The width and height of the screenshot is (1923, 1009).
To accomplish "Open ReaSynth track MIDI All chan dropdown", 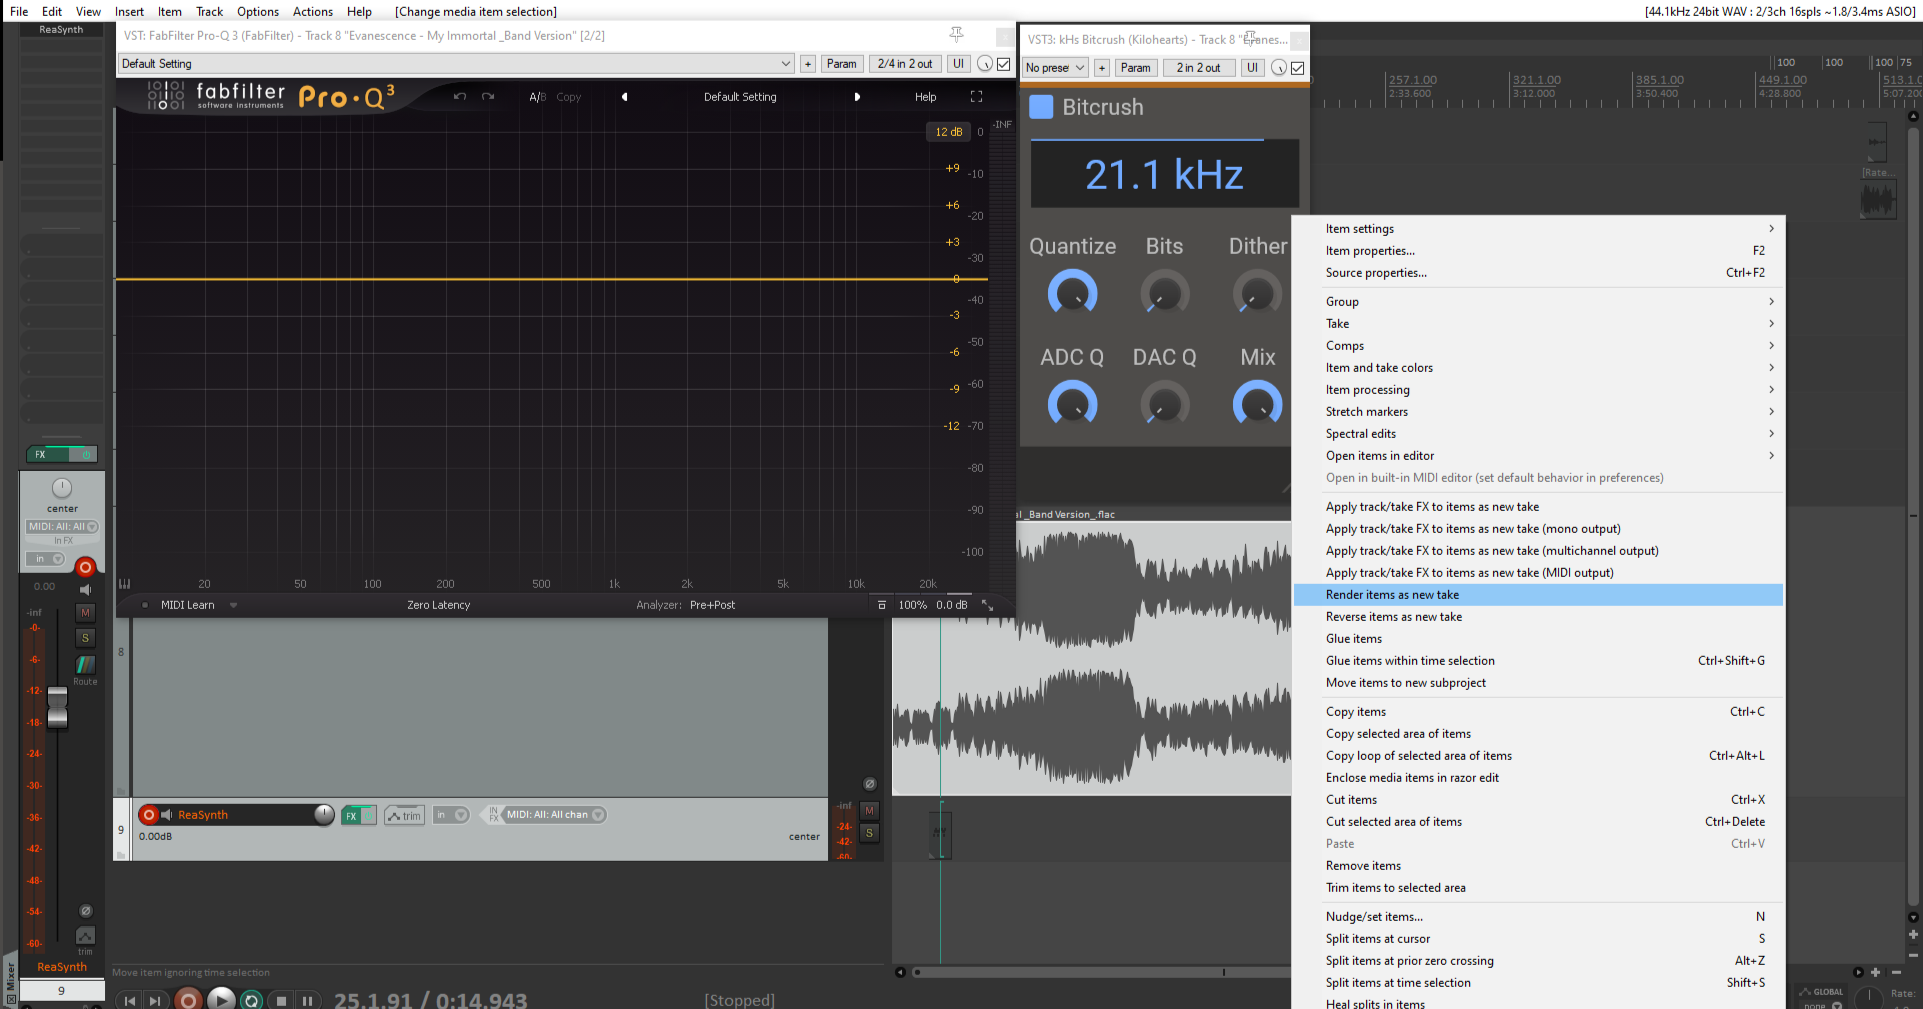I will click(554, 815).
